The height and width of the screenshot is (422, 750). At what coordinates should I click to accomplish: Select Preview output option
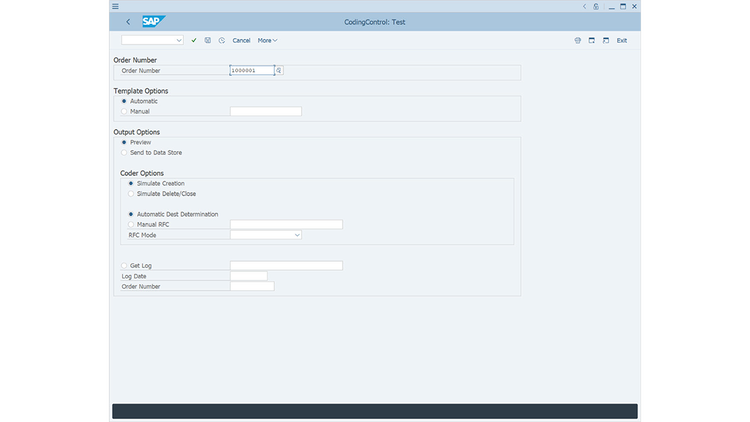124,142
